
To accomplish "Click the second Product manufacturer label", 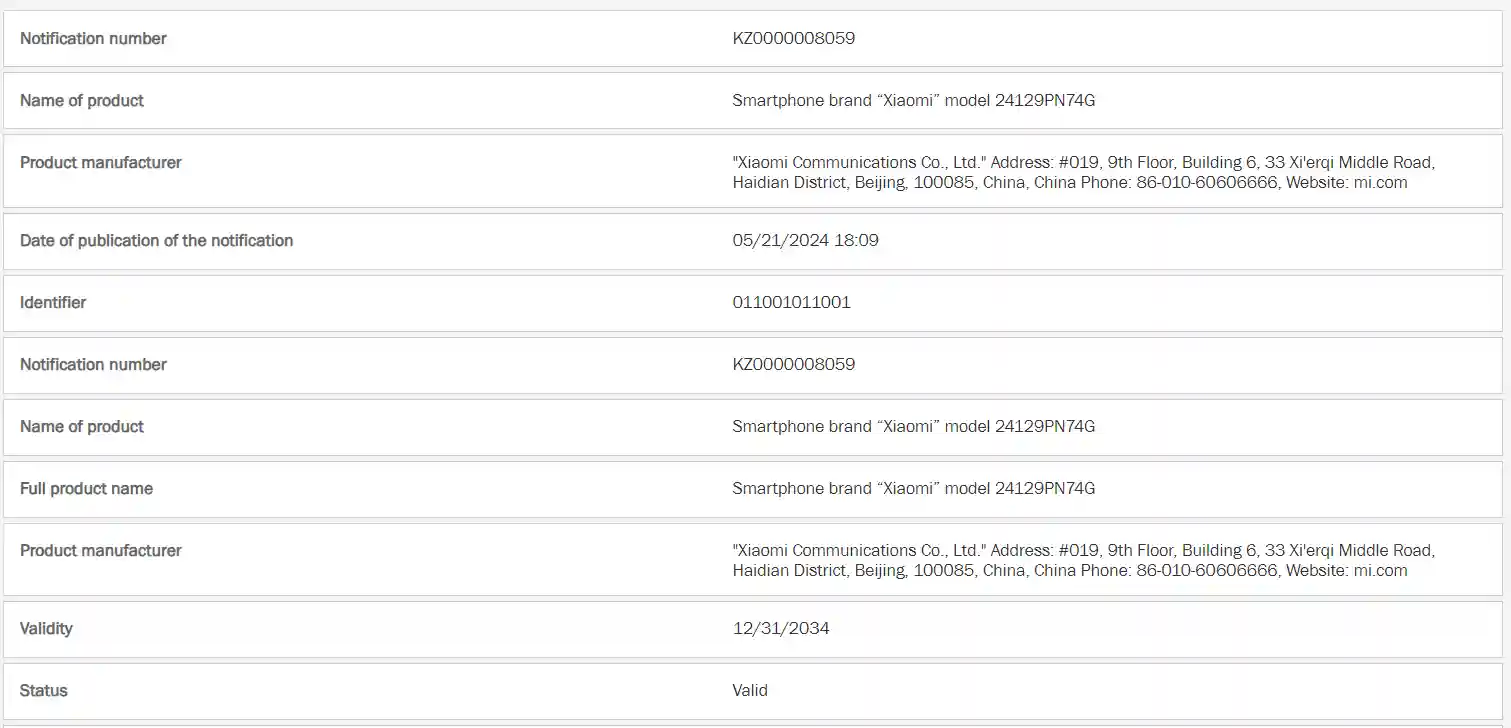I will [x=100, y=550].
